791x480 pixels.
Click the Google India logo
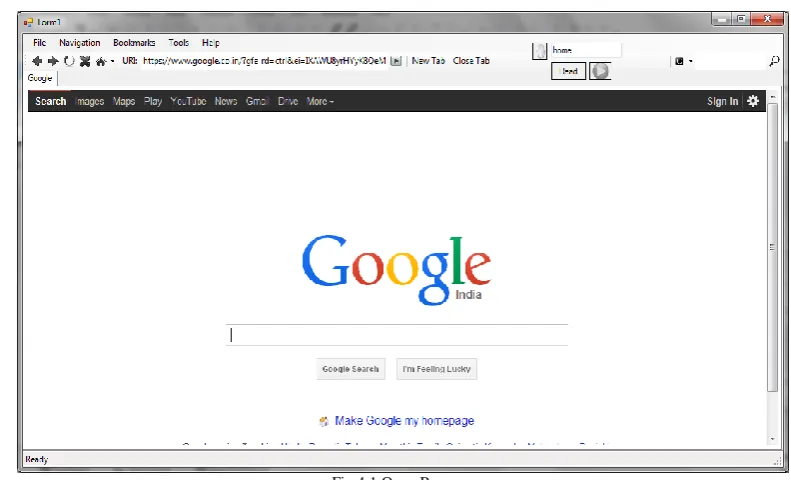pyautogui.click(x=397, y=270)
